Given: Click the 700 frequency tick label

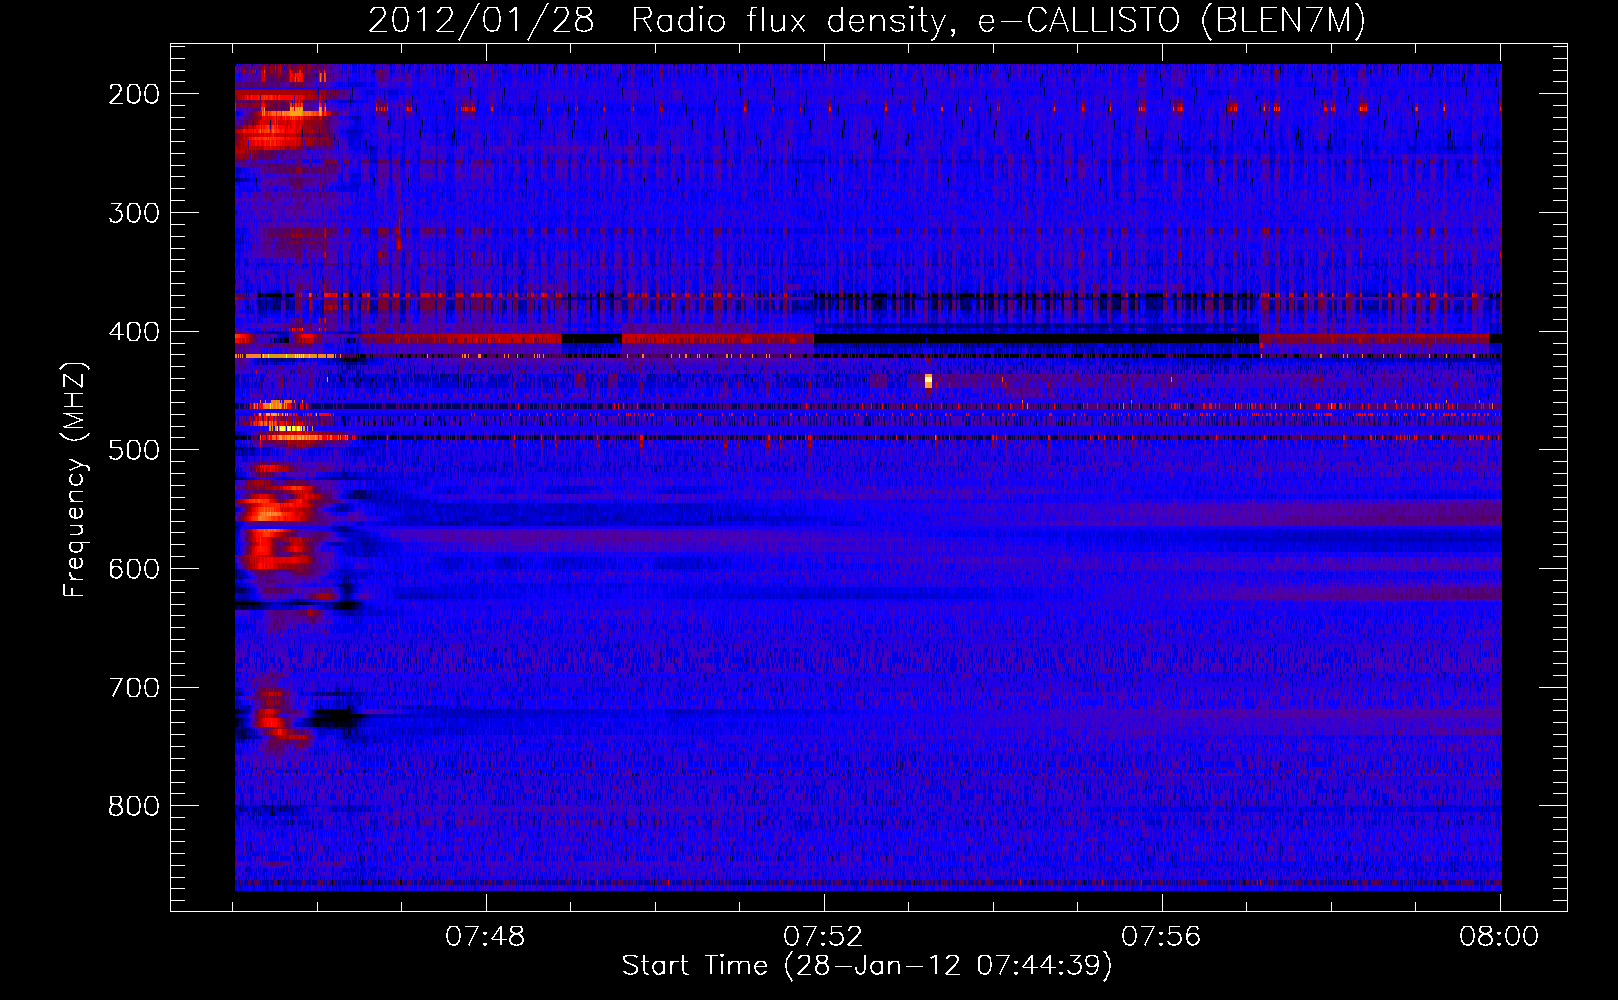Looking at the screenshot, I should coord(133,688).
